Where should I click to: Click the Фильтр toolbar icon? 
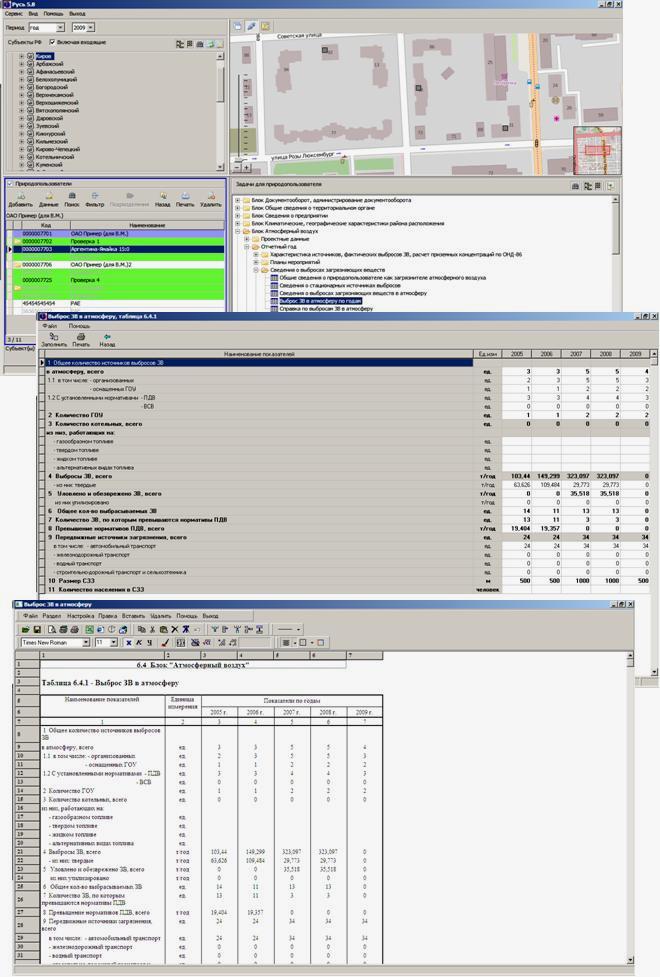[95, 198]
